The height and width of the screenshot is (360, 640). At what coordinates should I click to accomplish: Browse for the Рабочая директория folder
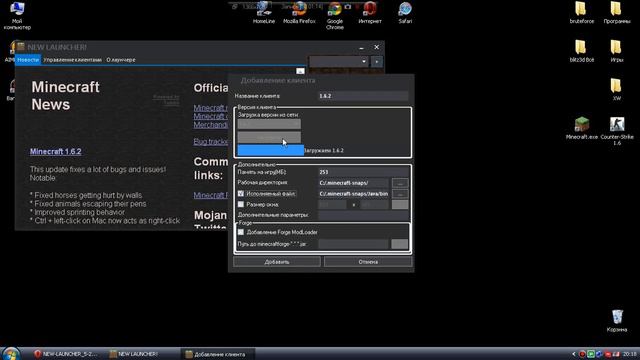pyautogui.click(x=400, y=183)
